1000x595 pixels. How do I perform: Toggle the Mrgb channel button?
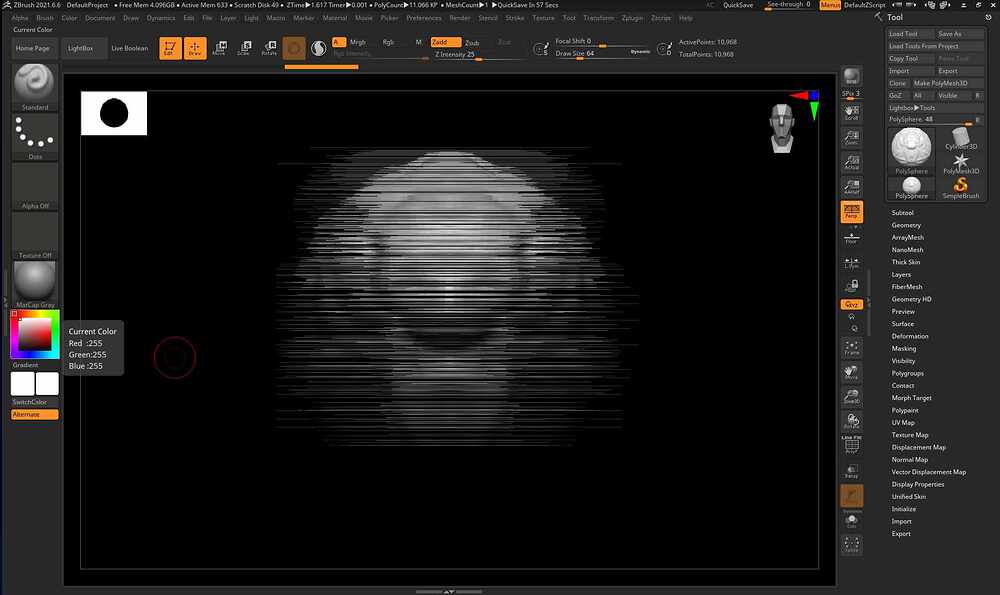(x=358, y=42)
